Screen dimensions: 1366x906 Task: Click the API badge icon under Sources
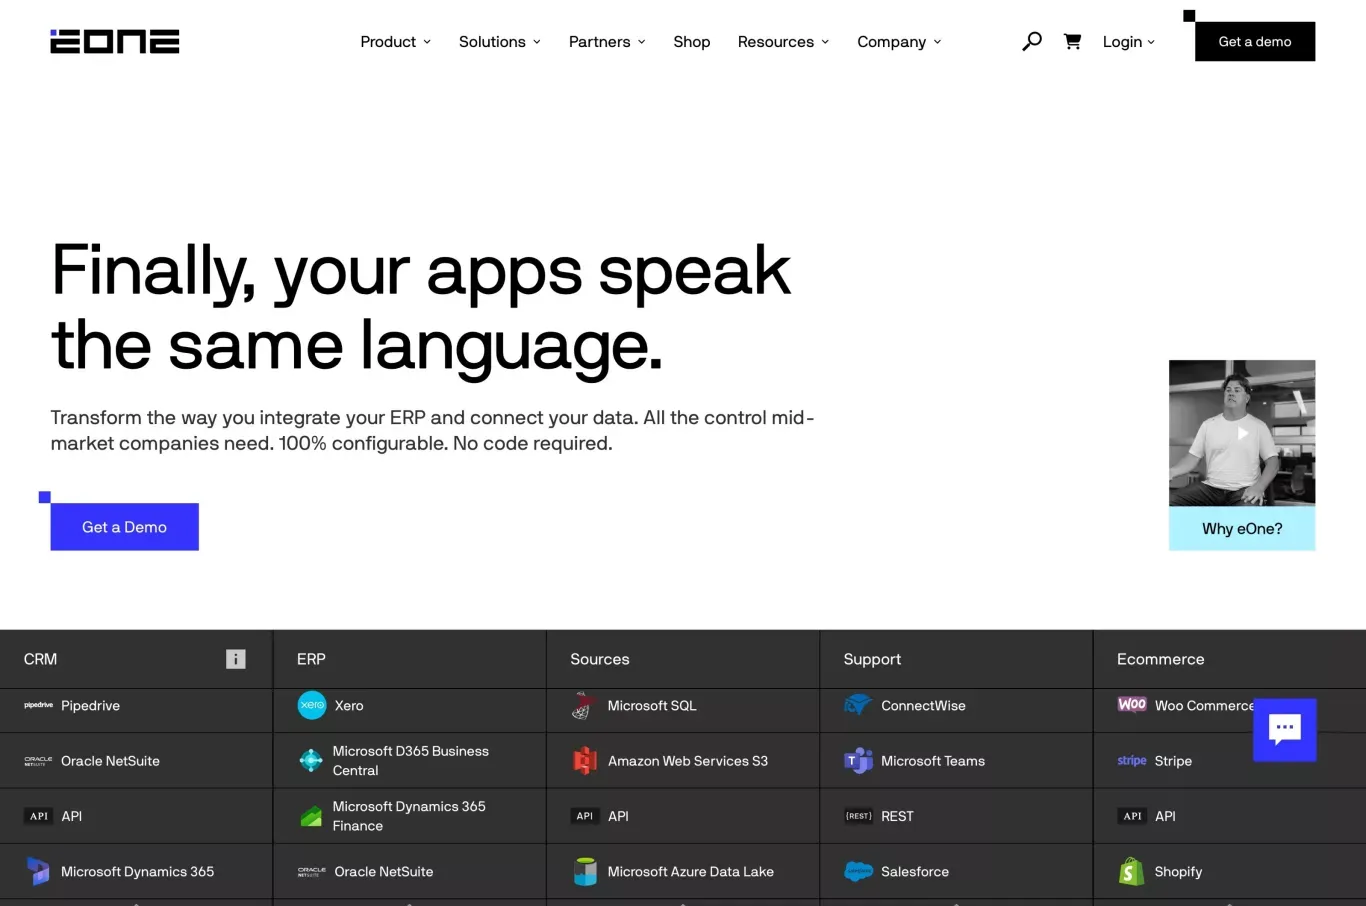click(585, 816)
